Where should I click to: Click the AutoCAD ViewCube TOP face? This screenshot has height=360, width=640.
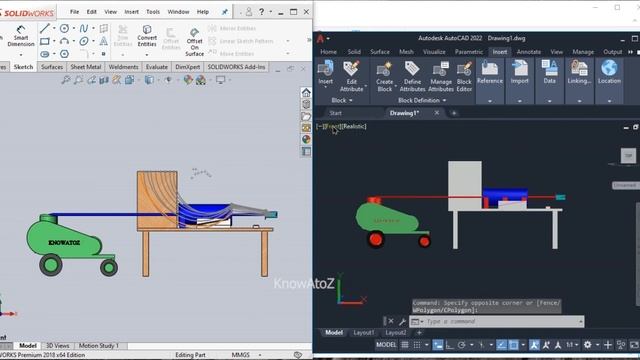point(628,156)
